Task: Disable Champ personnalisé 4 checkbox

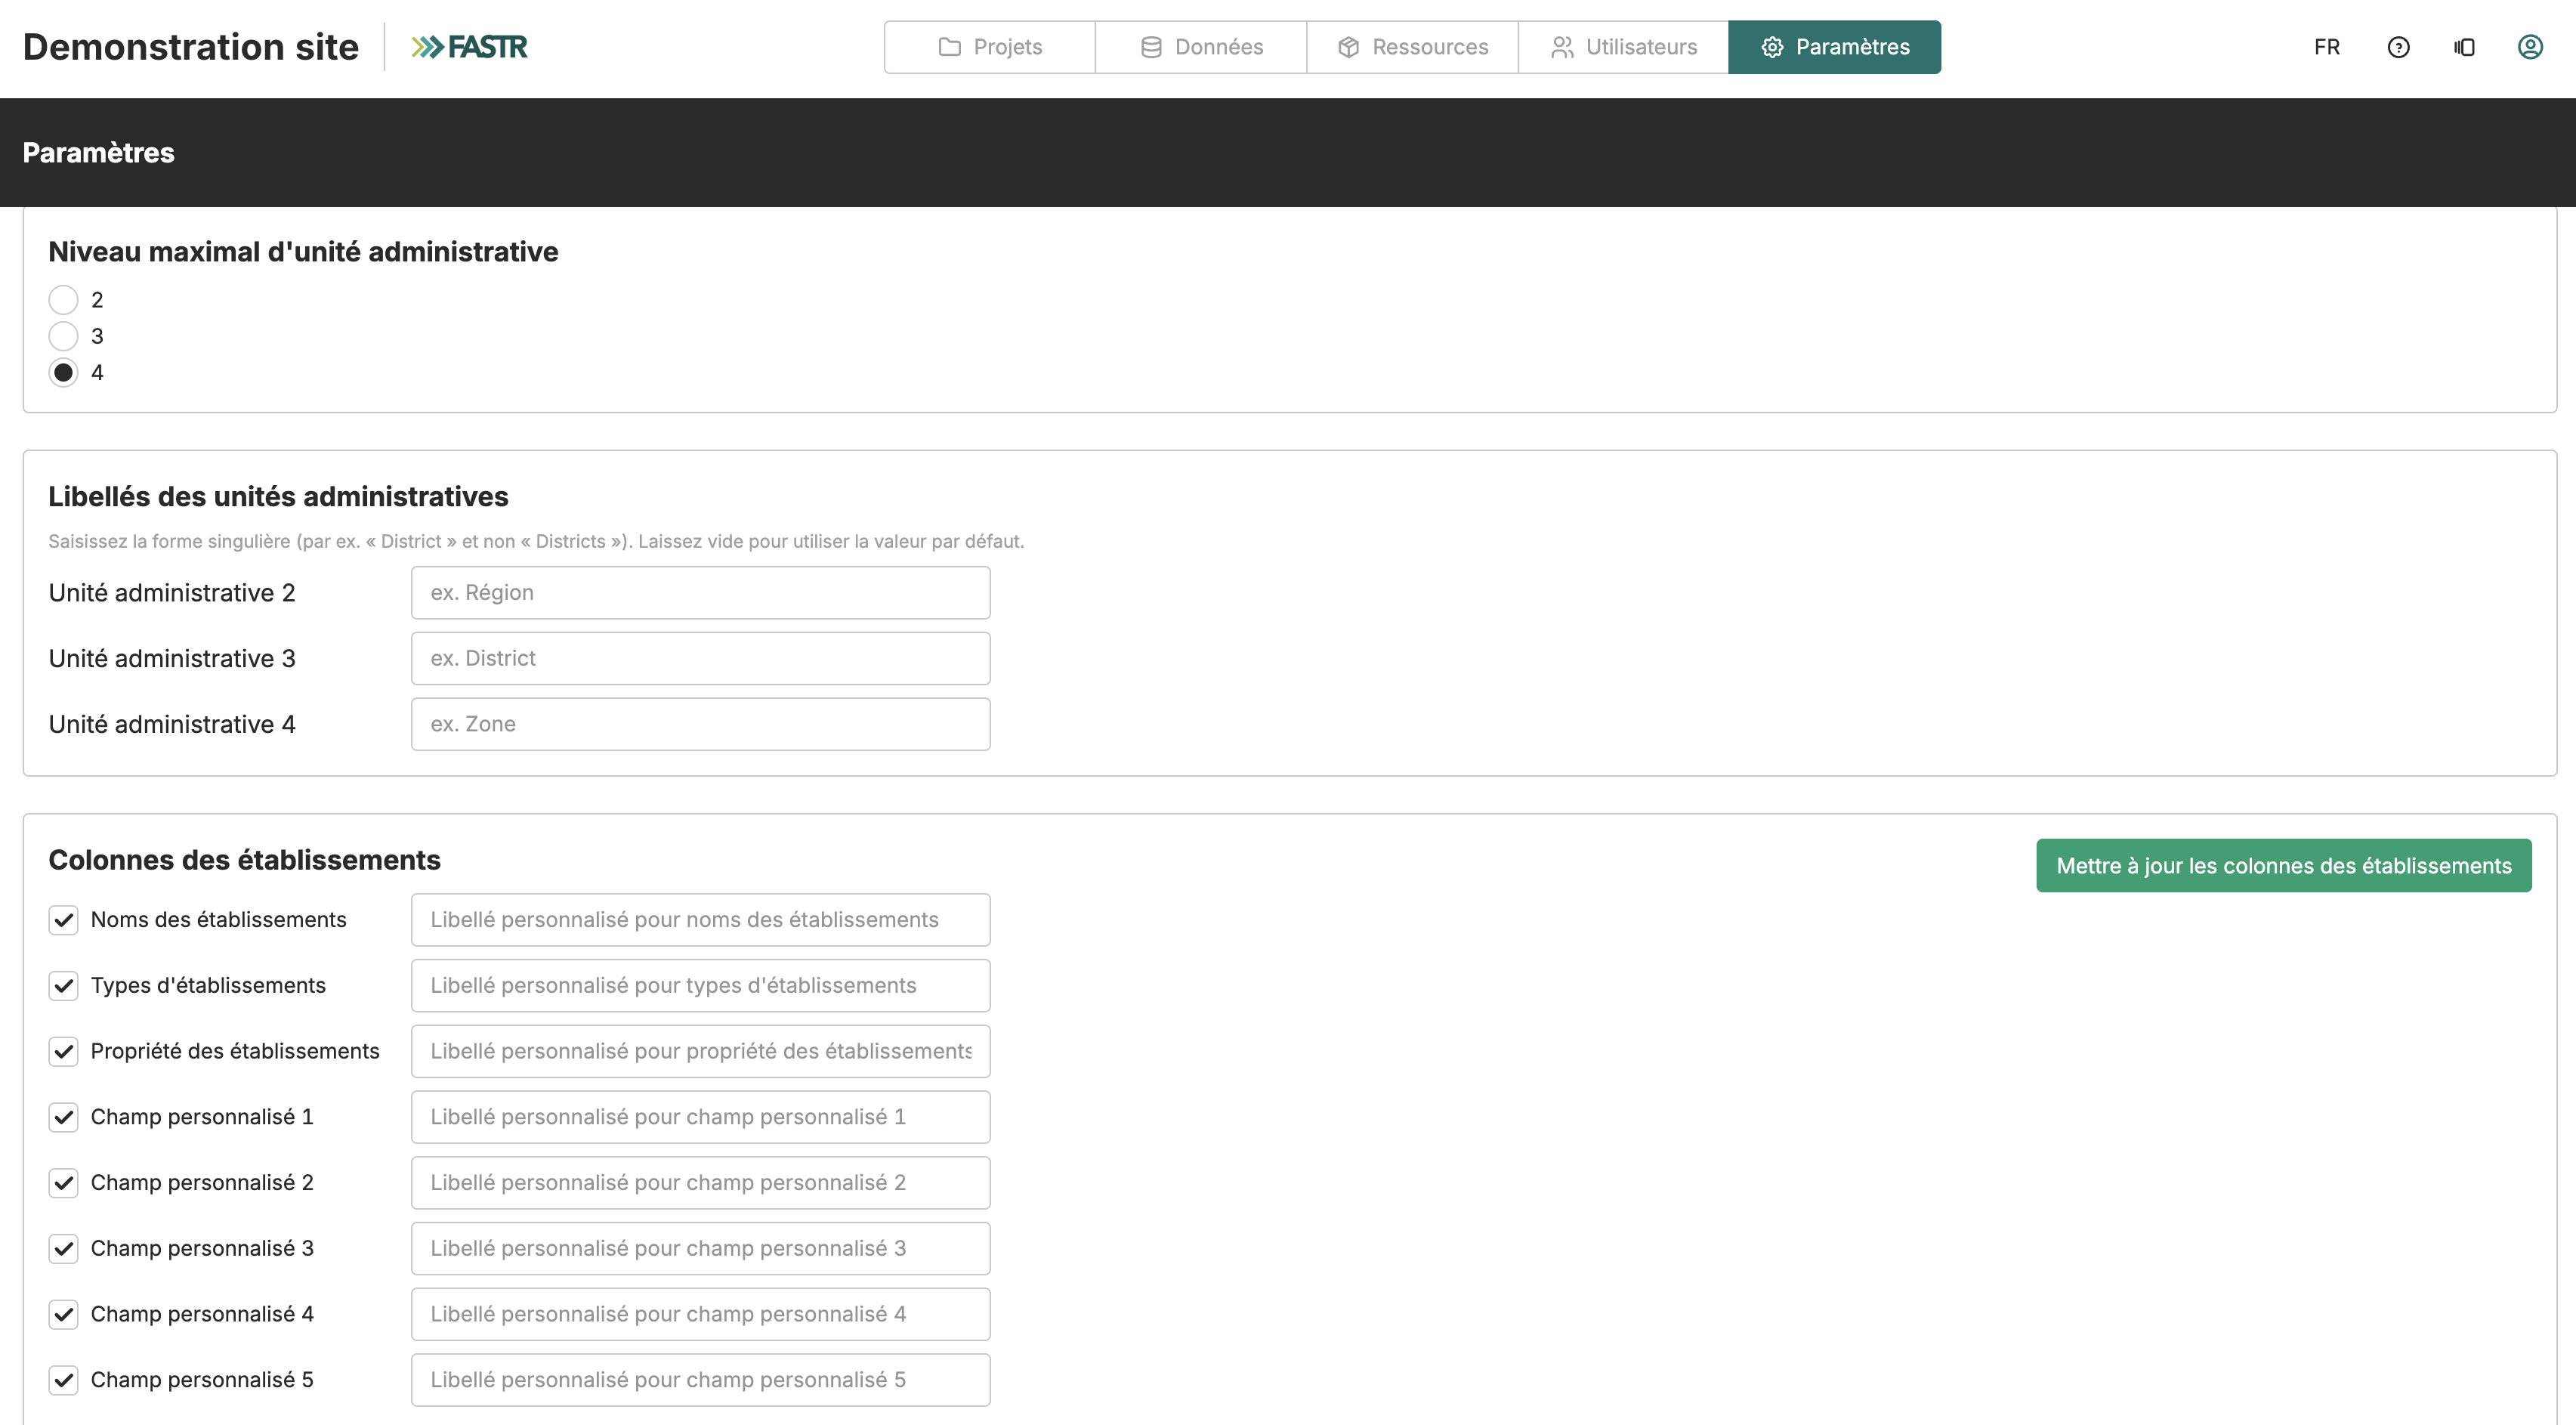Action: [x=63, y=1314]
